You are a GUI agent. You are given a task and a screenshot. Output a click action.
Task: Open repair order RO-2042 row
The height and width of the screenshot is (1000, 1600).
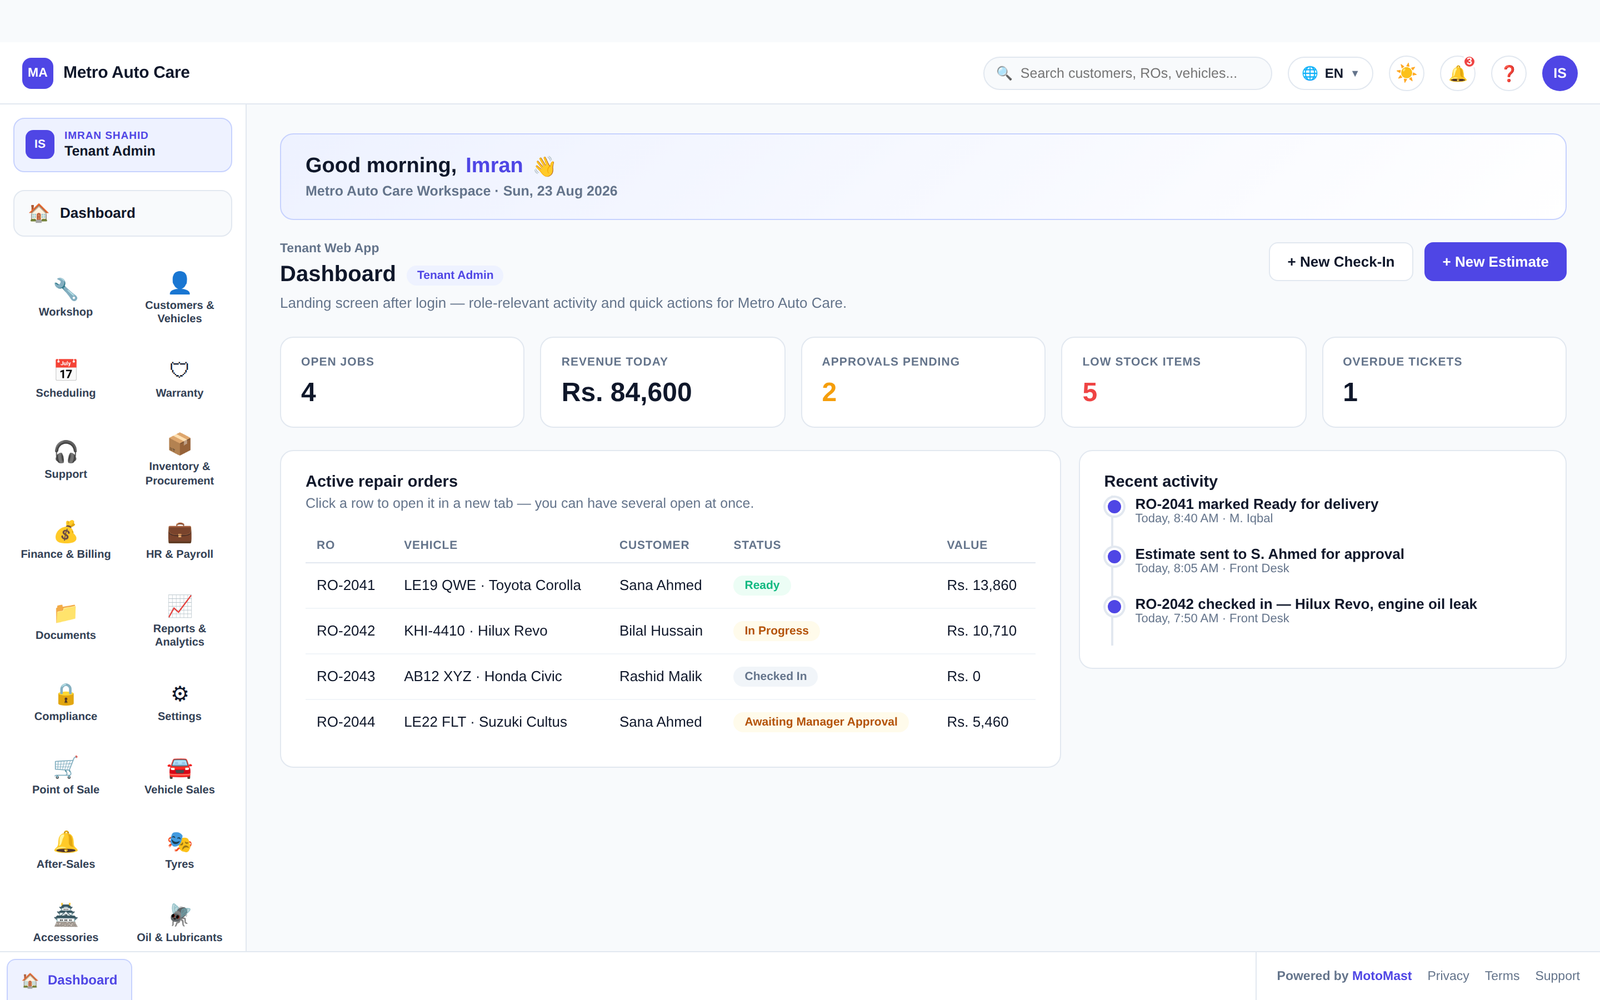coord(670,631)
